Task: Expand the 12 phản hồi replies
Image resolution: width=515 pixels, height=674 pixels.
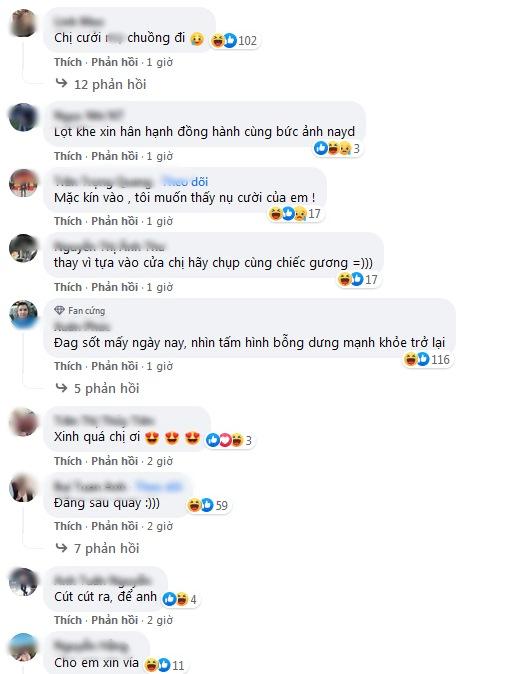Action: (101, 84)
